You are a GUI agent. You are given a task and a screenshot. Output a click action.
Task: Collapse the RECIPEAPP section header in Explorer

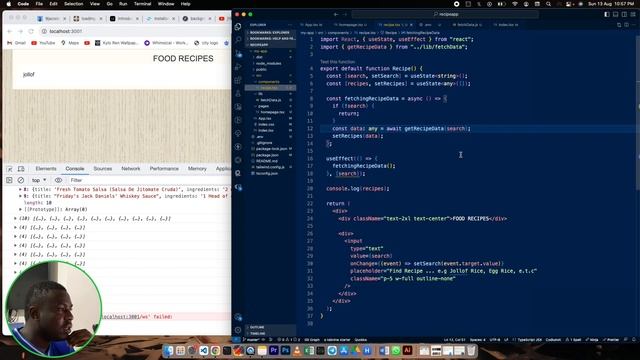[x=259, y=45]
